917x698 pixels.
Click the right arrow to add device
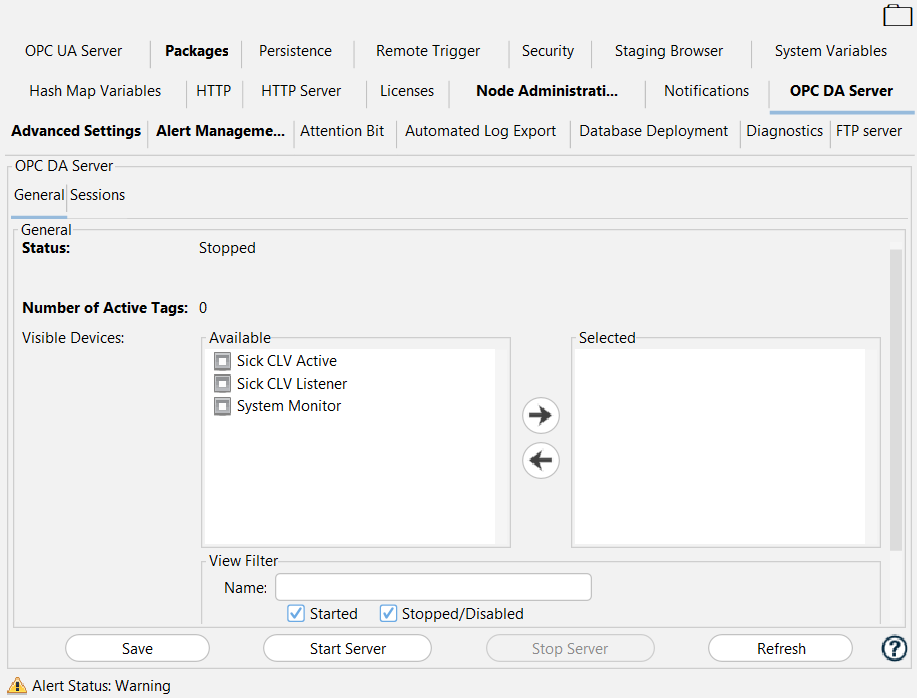point(541,416)
